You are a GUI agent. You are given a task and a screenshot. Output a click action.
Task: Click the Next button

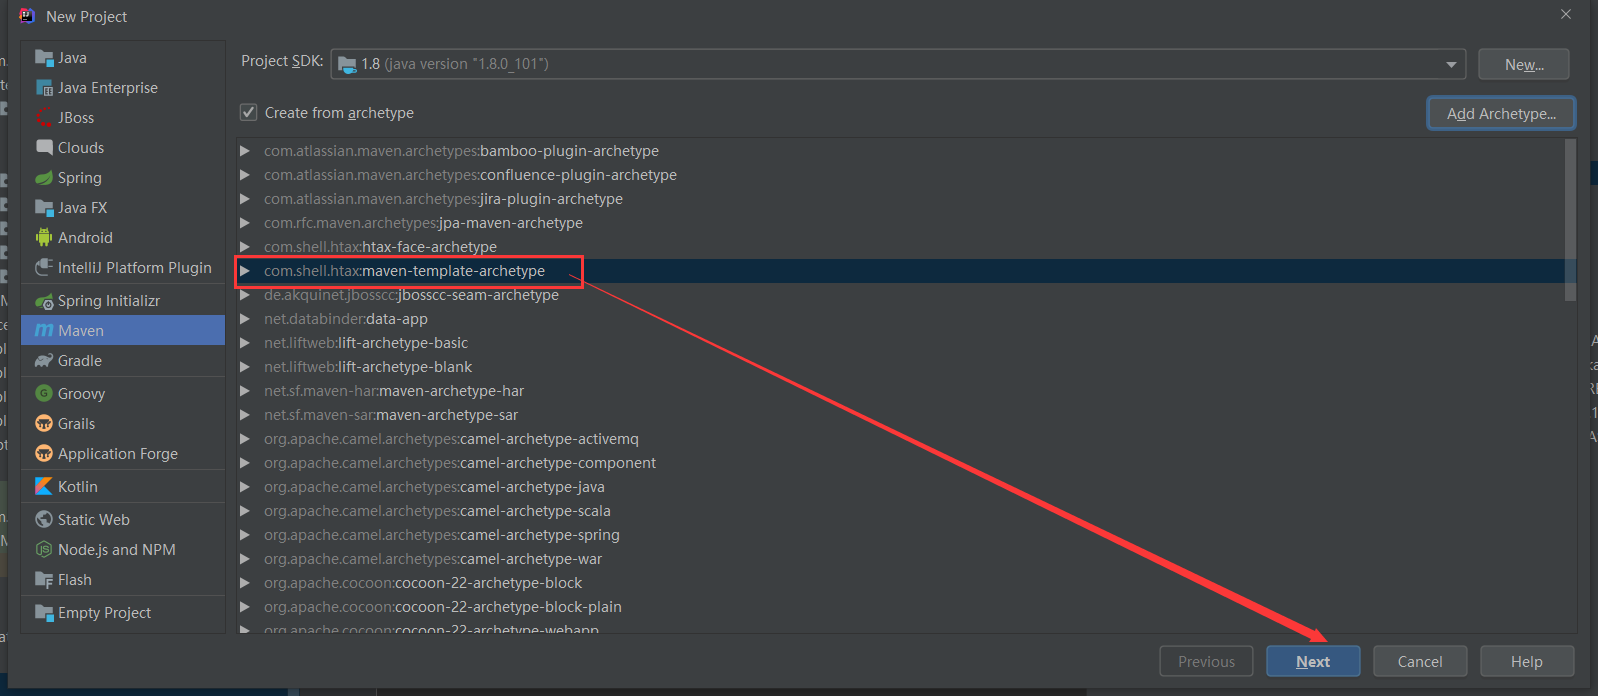coord(1313,662)
